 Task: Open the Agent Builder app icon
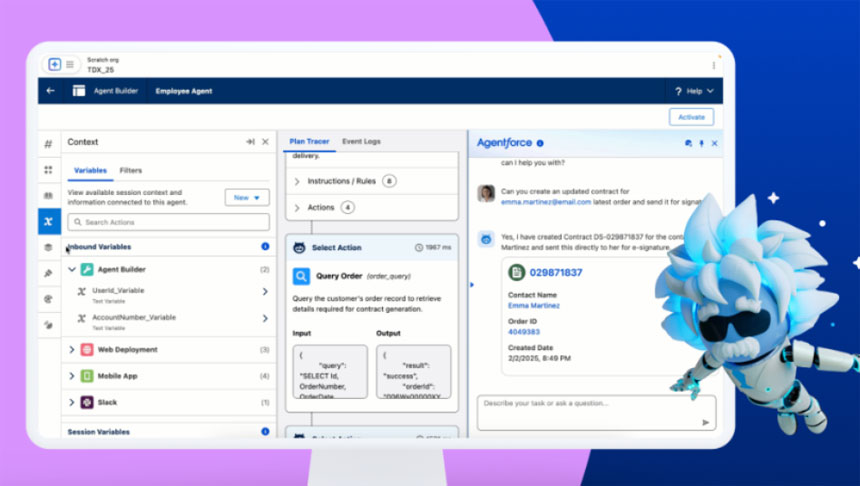(x=79, y=91)
